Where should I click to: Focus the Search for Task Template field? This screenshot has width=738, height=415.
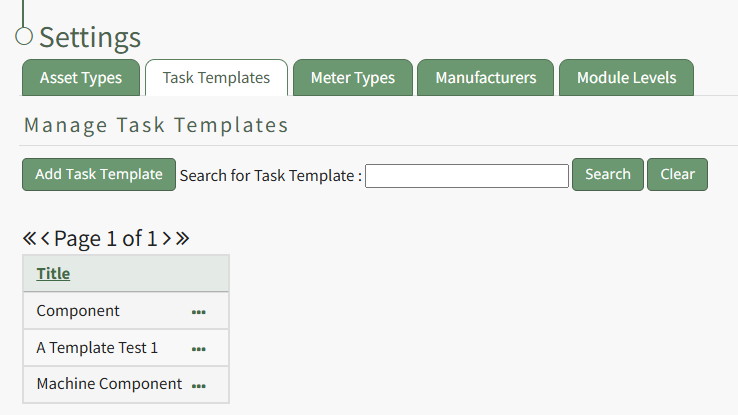click(x=467, y=176)
